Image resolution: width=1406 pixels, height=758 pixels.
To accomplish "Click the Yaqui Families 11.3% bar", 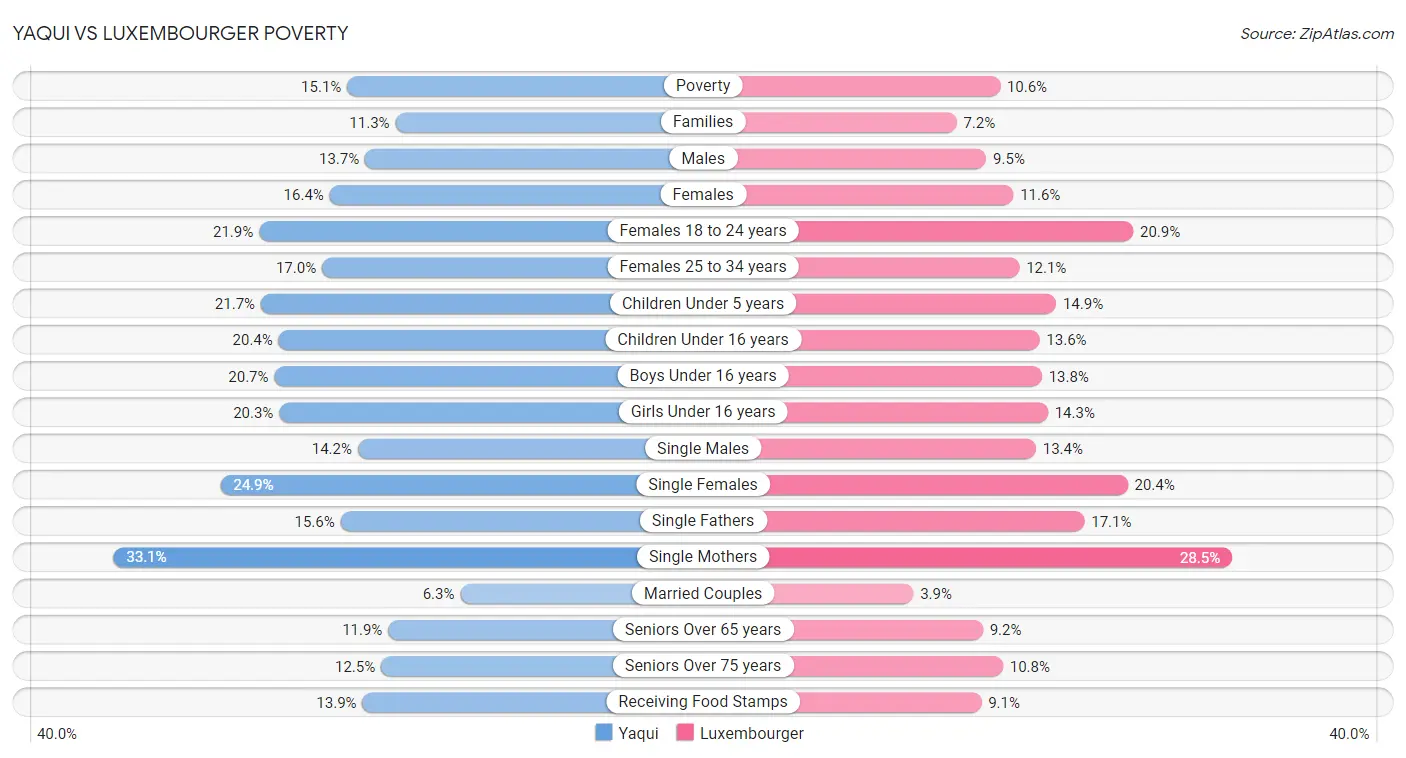I will point(530,122).
